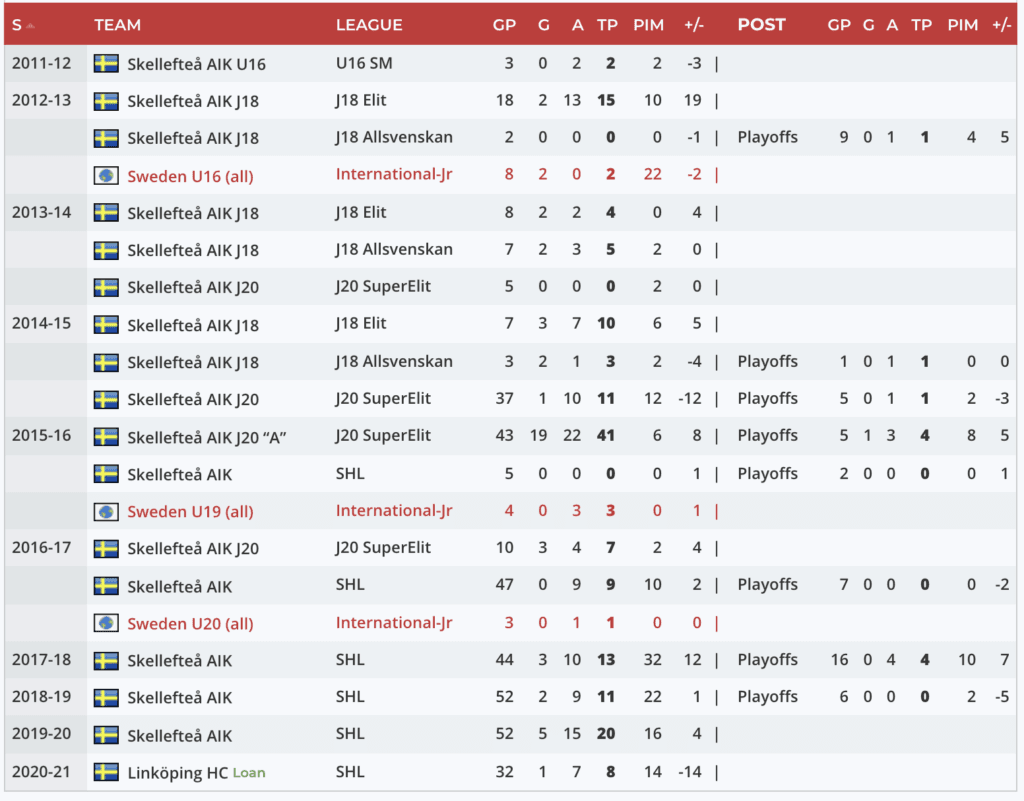Sort by TEAM column header
1024x801 pixels.
tap(118, 25)
